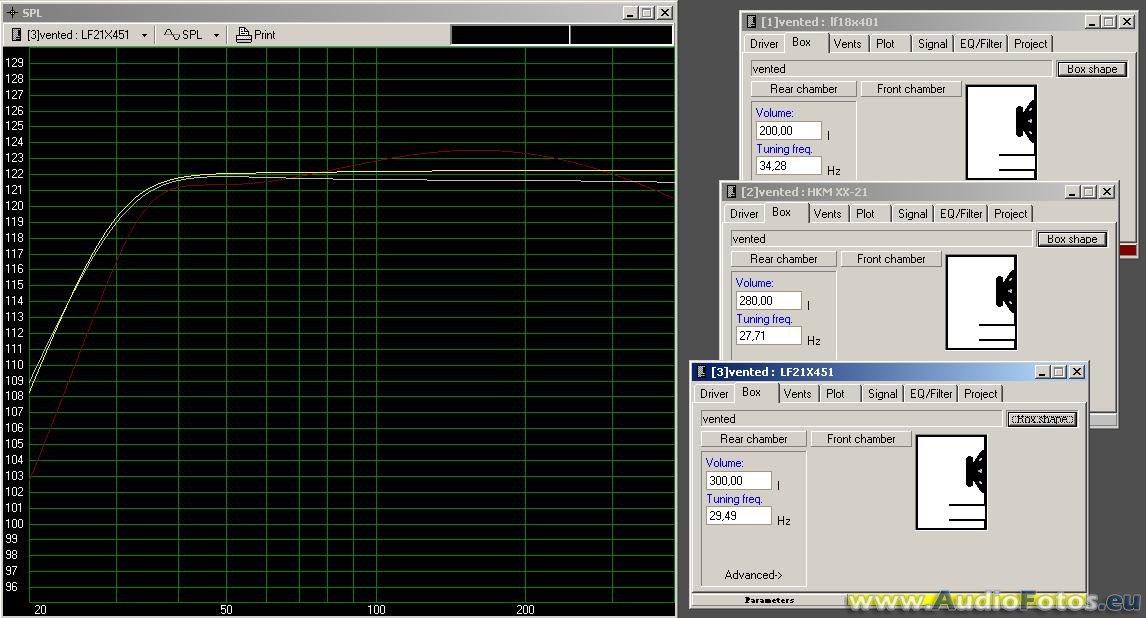Close the [3]vented : LF21X451 window
This screenshot has height=618, width=1146.
pos(1077,372)
